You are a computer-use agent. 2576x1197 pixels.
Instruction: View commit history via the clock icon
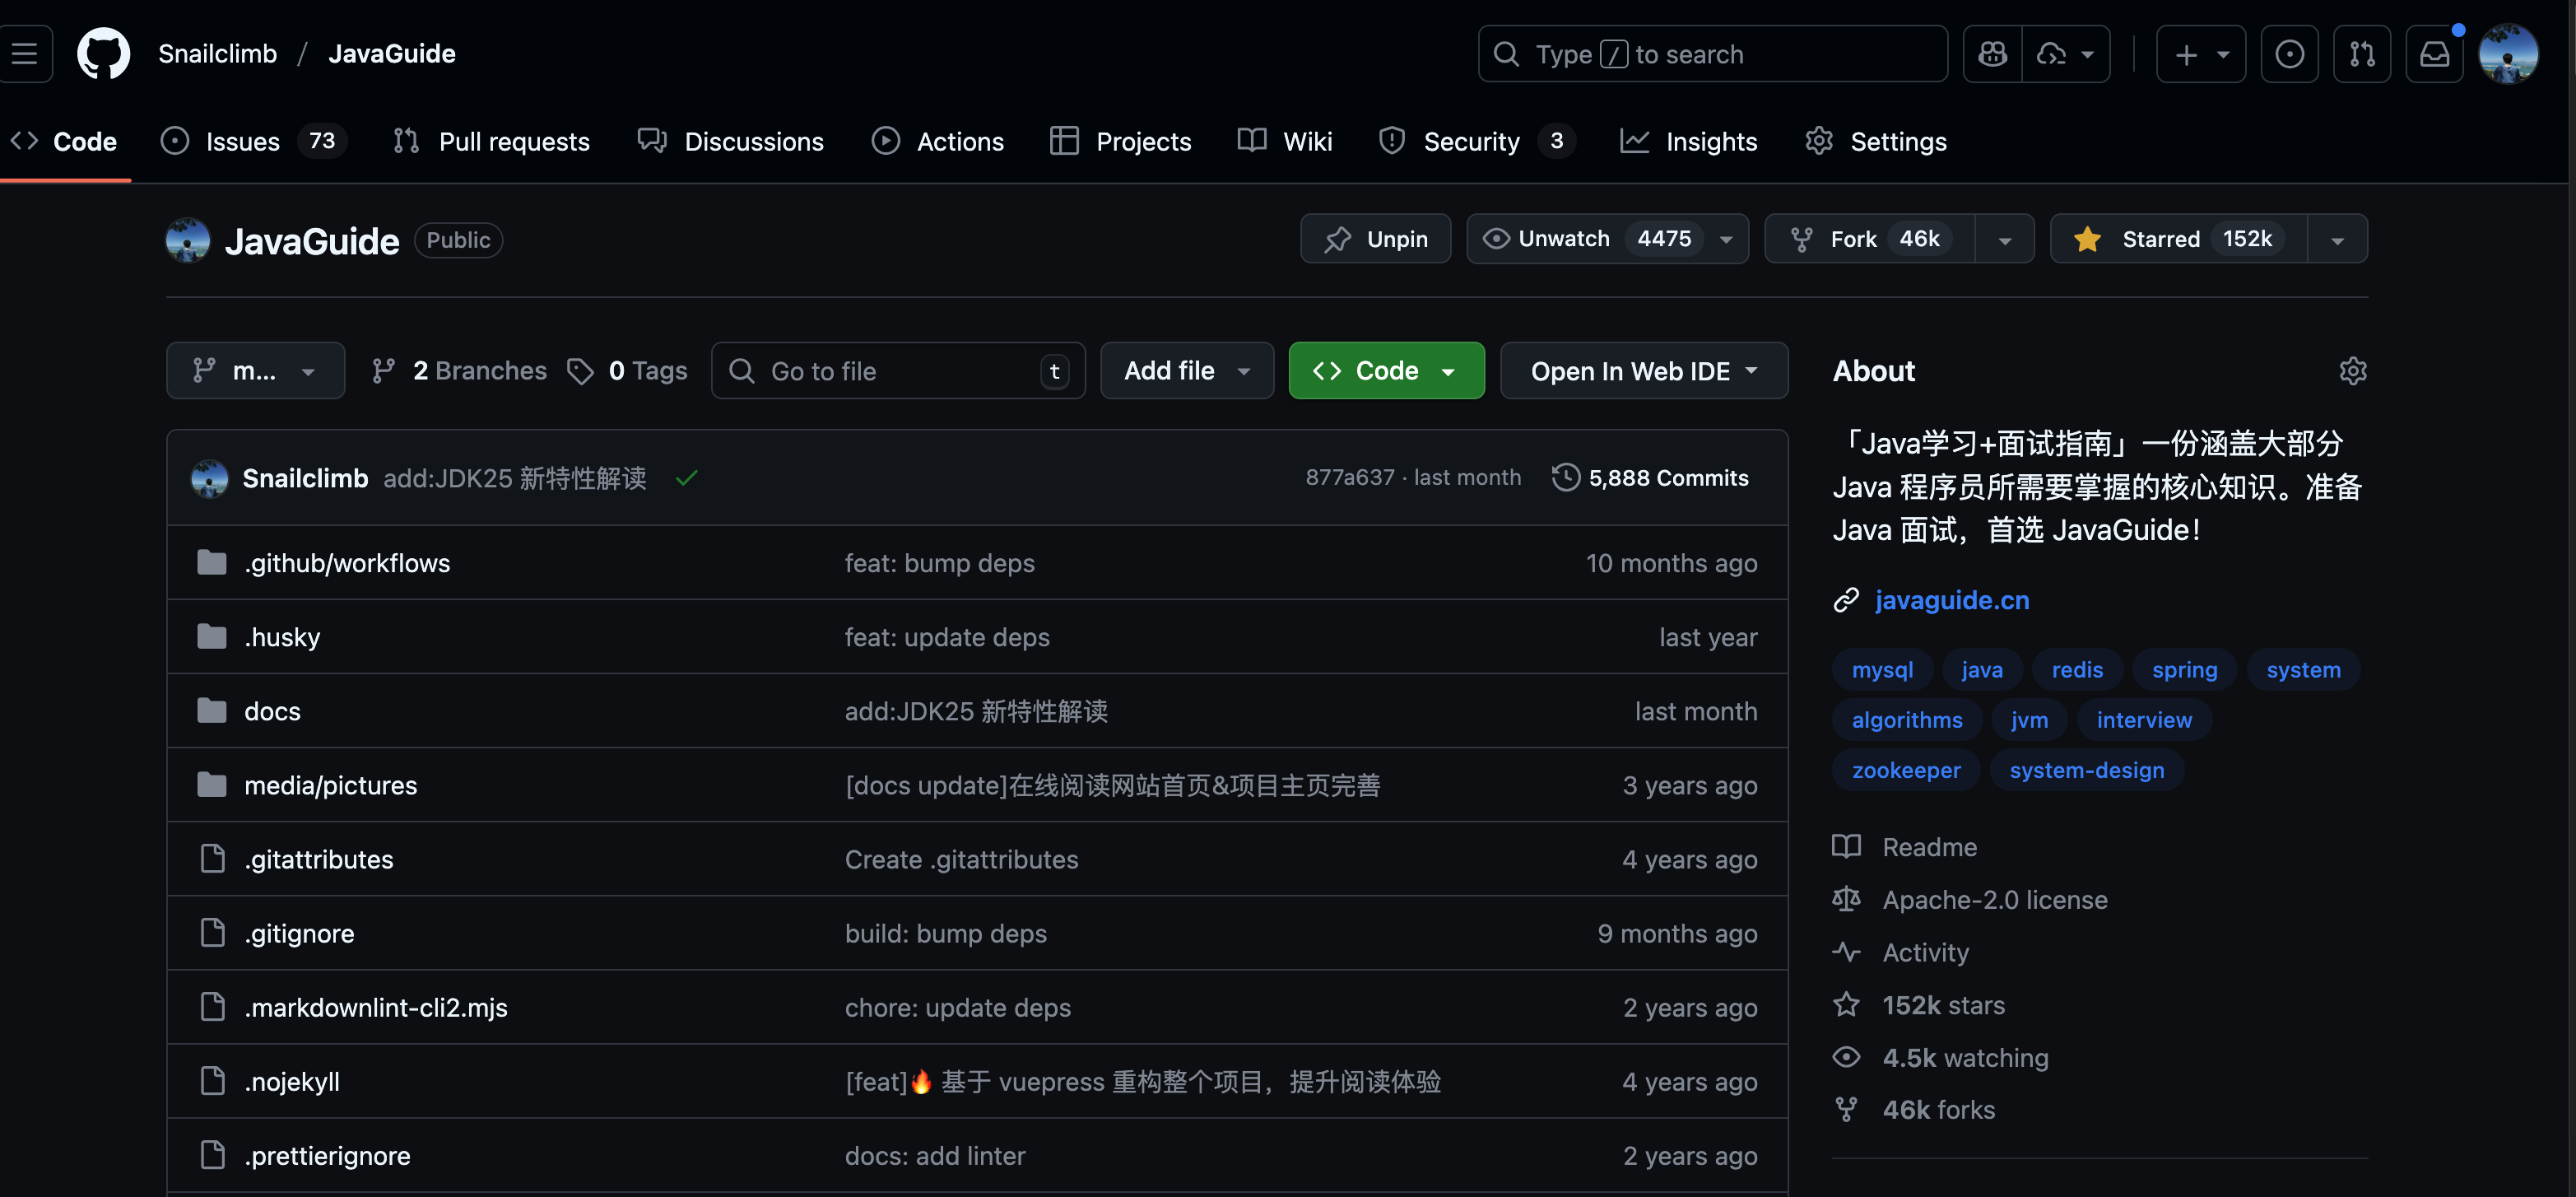[x=1565, y=478]
